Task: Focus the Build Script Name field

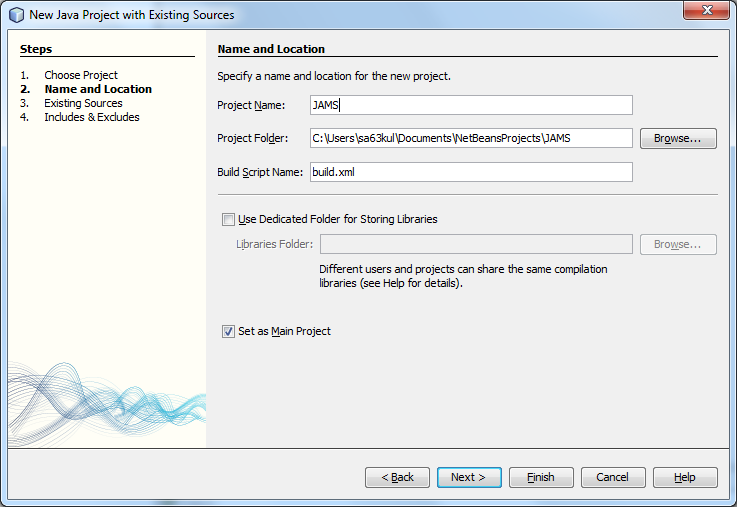Action: tap(471, 172)
